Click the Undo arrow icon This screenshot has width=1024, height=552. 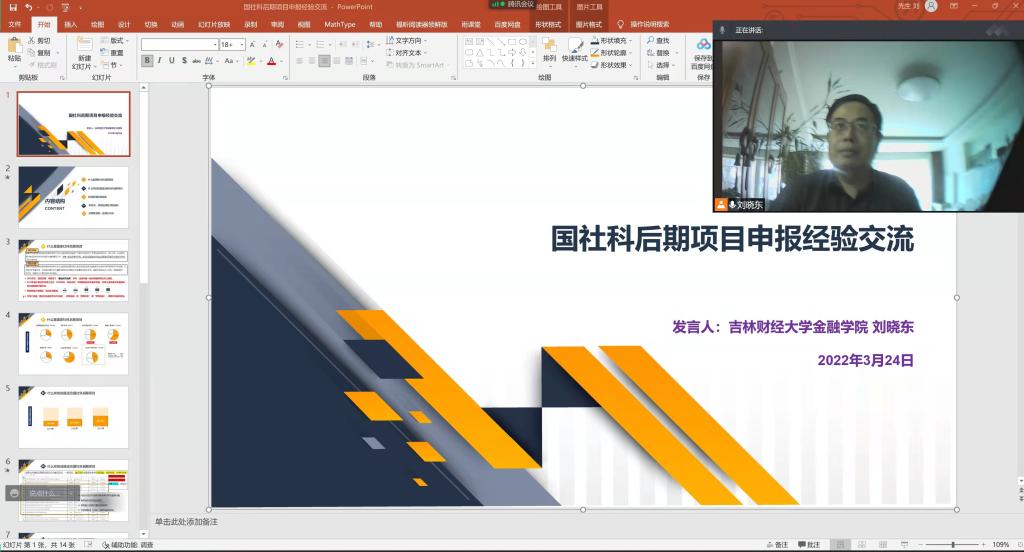pyautogui.click(x=29, y=7)
